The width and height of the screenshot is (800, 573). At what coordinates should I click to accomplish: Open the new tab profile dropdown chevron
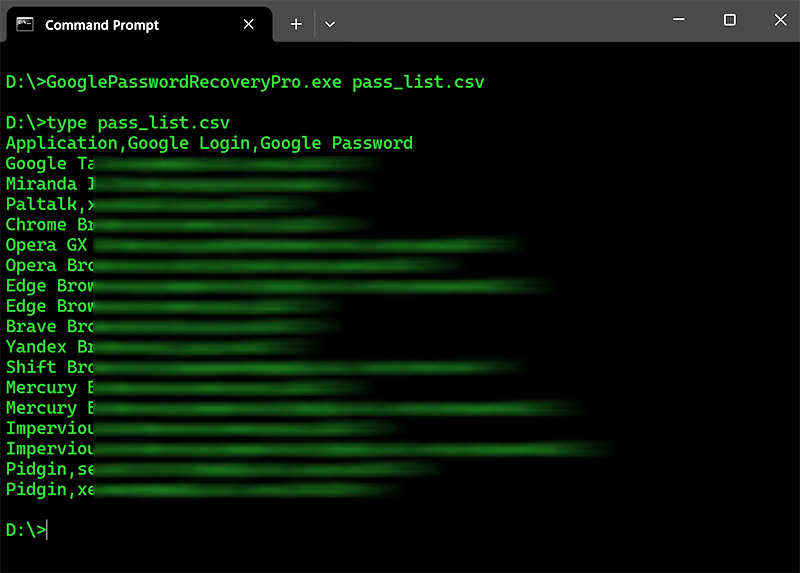tap(330, 24)
